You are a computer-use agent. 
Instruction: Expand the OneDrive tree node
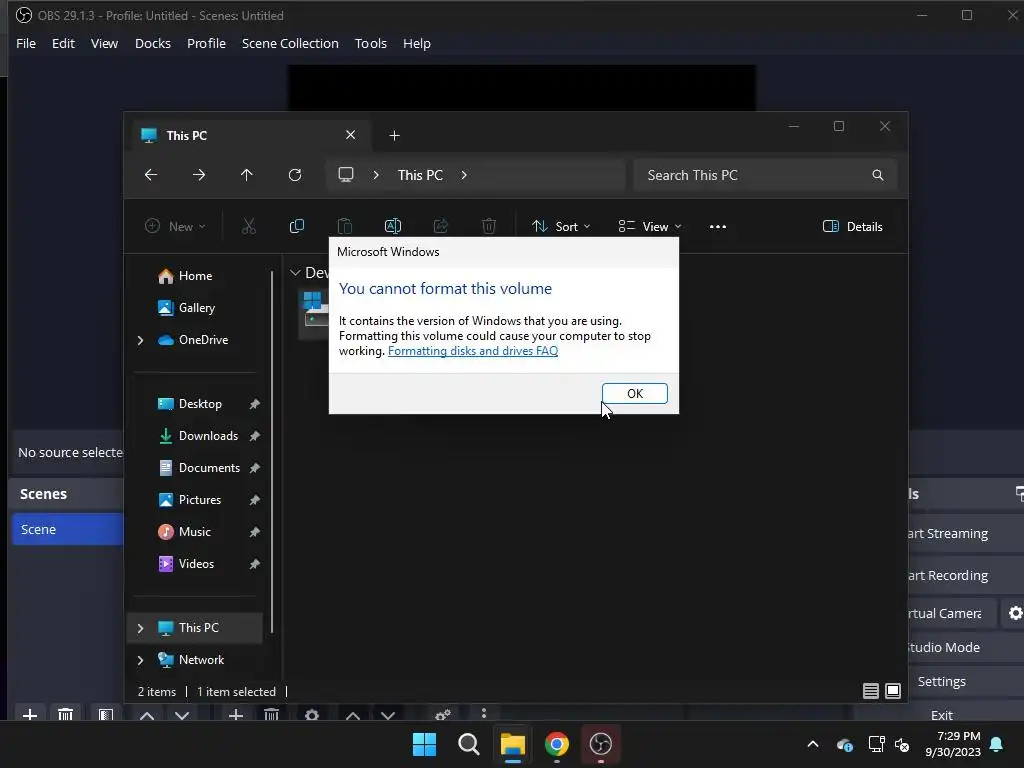tap(140, 340)
